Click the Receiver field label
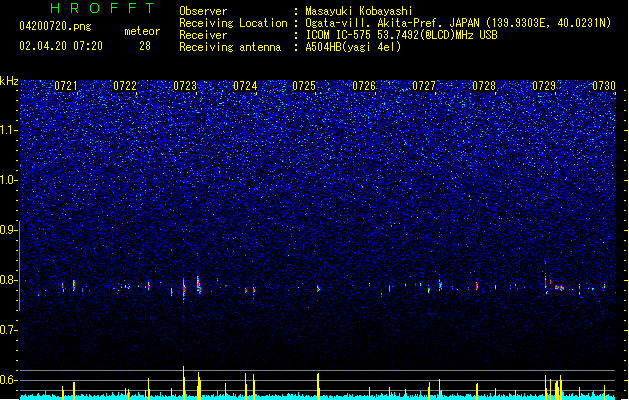The width and height of the screenshot is (629, 400). pyautogui.click(x=203, y=35)
